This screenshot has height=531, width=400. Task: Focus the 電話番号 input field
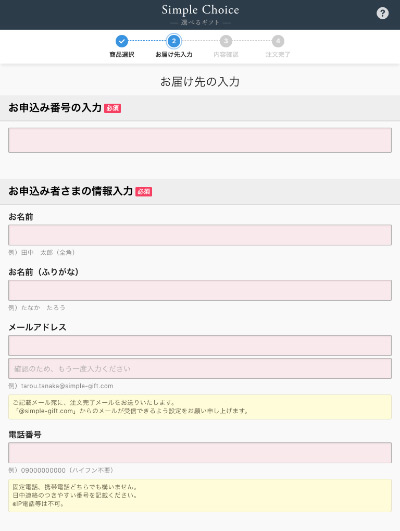(x=200, y=452)
